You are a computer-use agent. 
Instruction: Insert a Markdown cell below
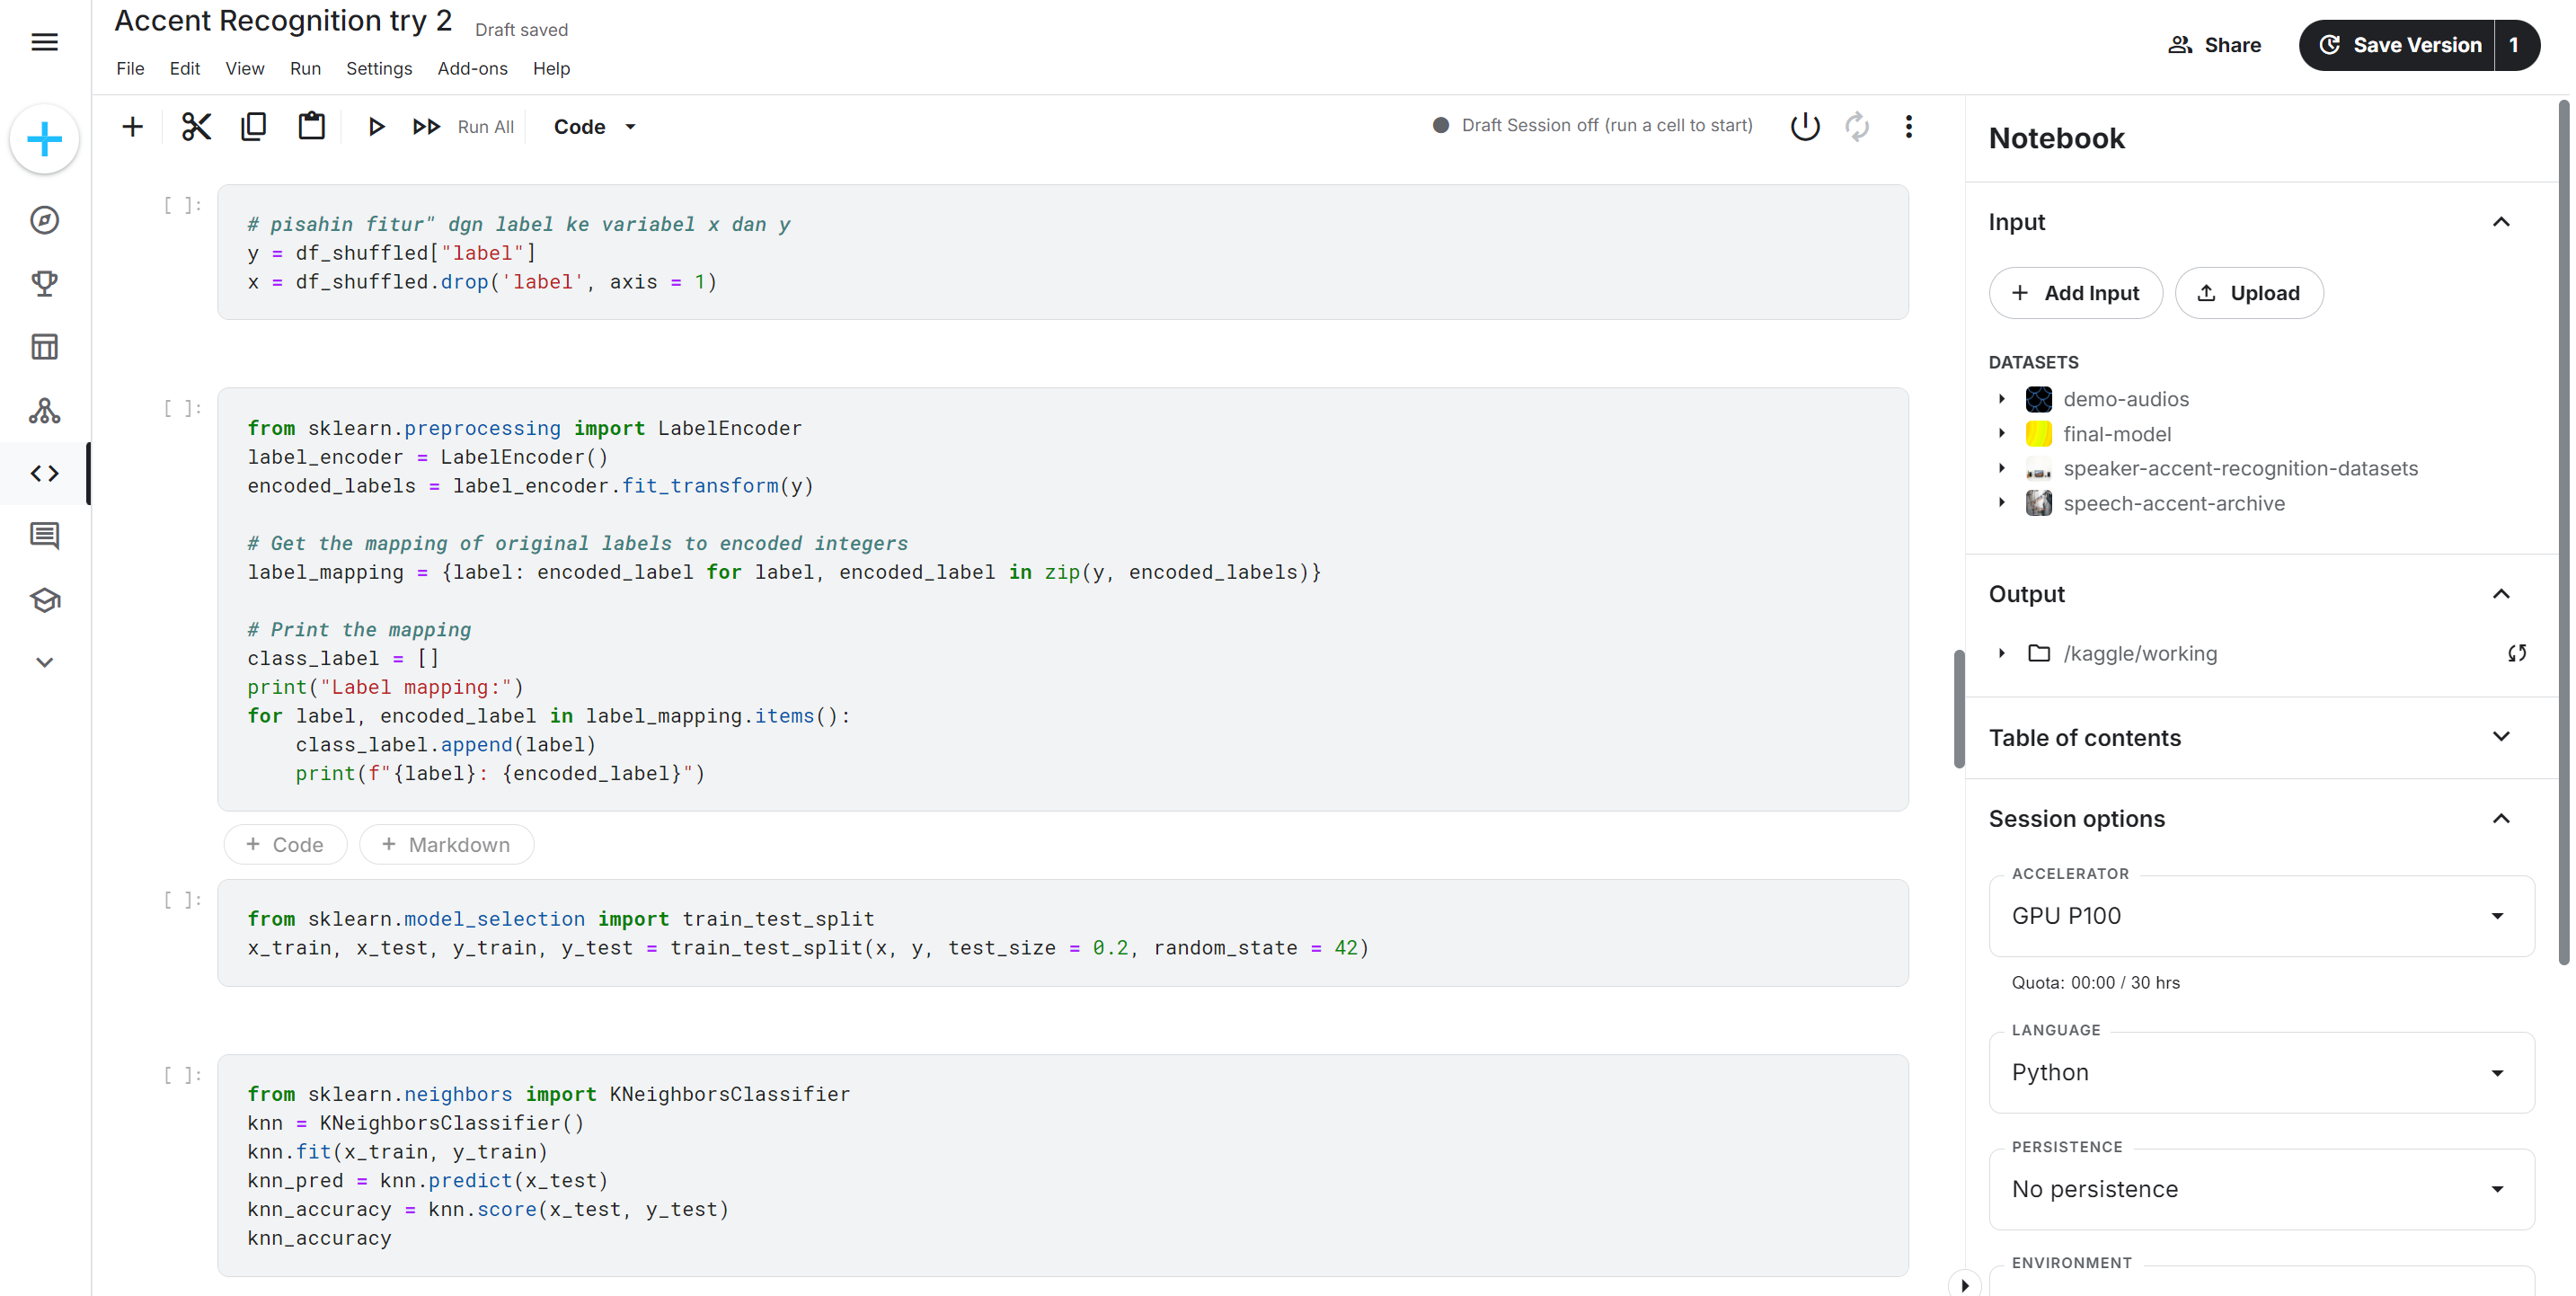(x=446, y=845)
